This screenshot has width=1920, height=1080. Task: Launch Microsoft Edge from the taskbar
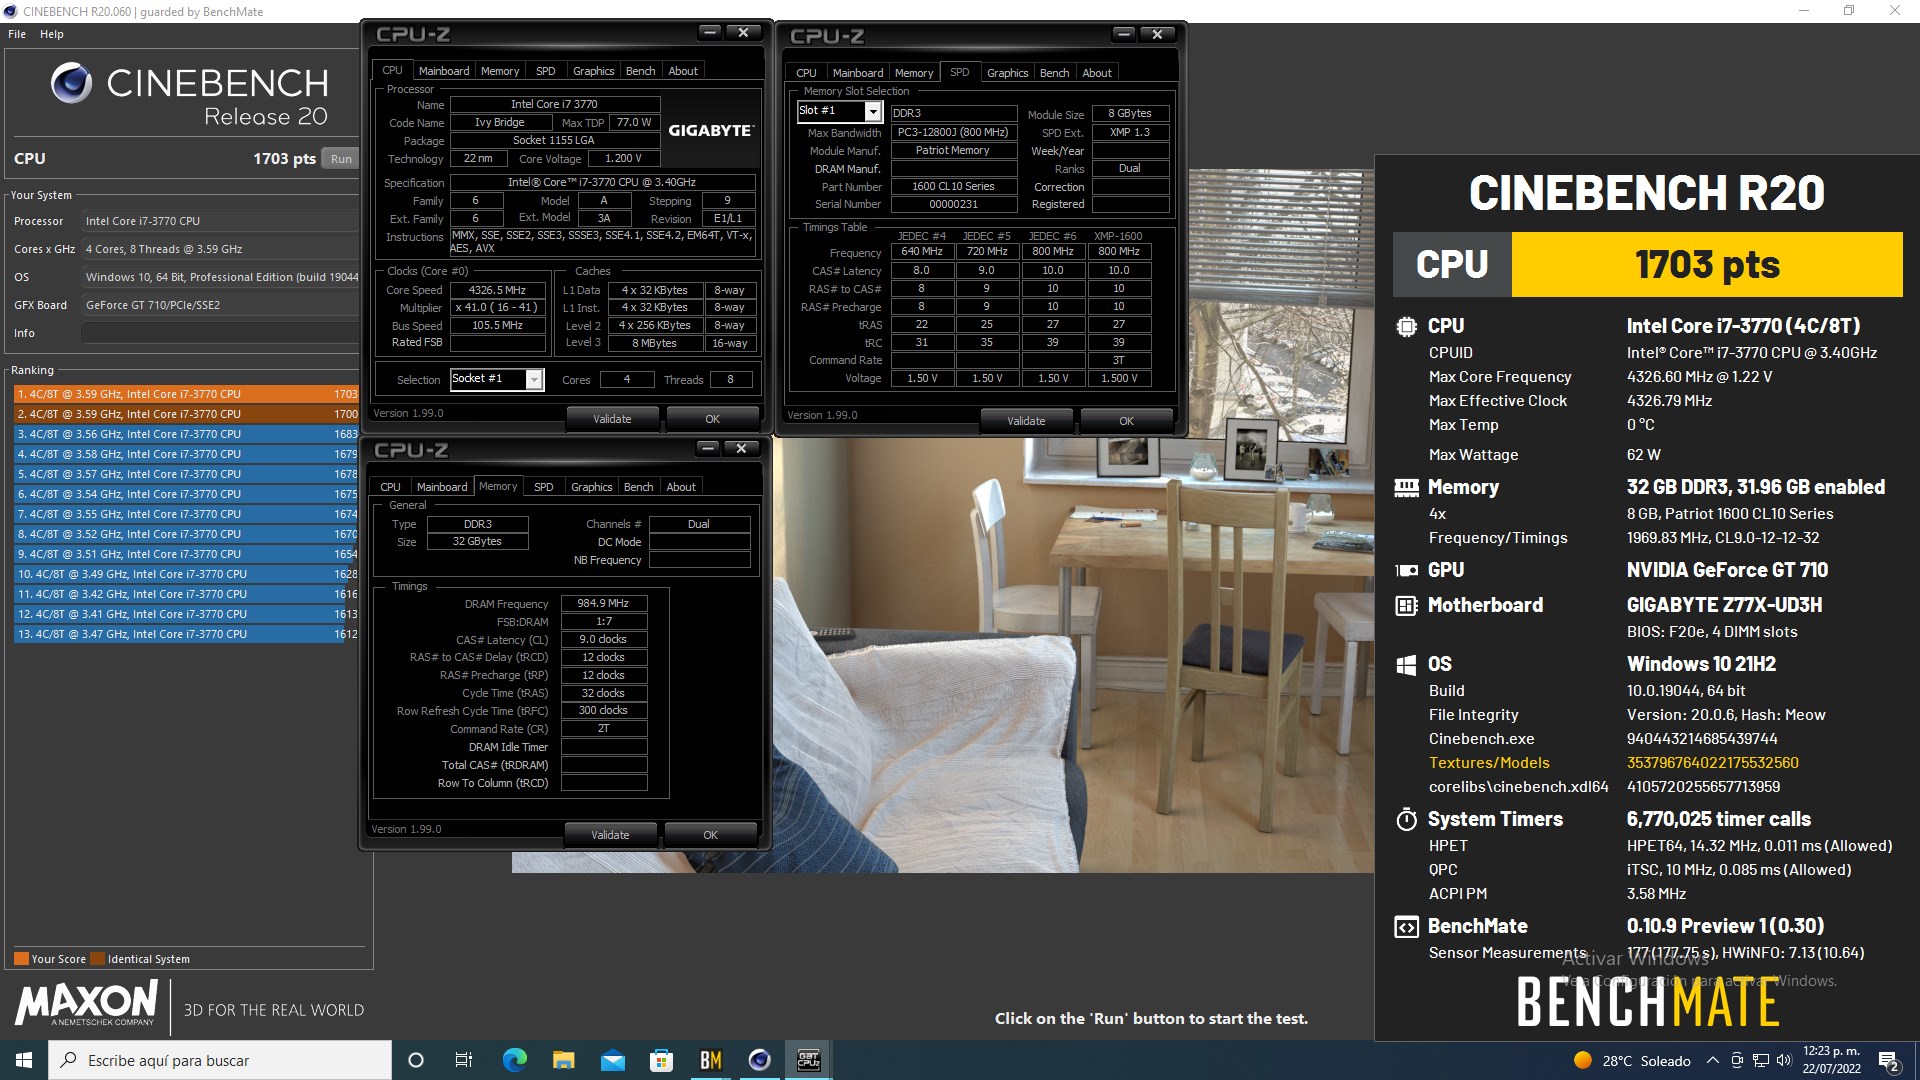[514, 1060]
